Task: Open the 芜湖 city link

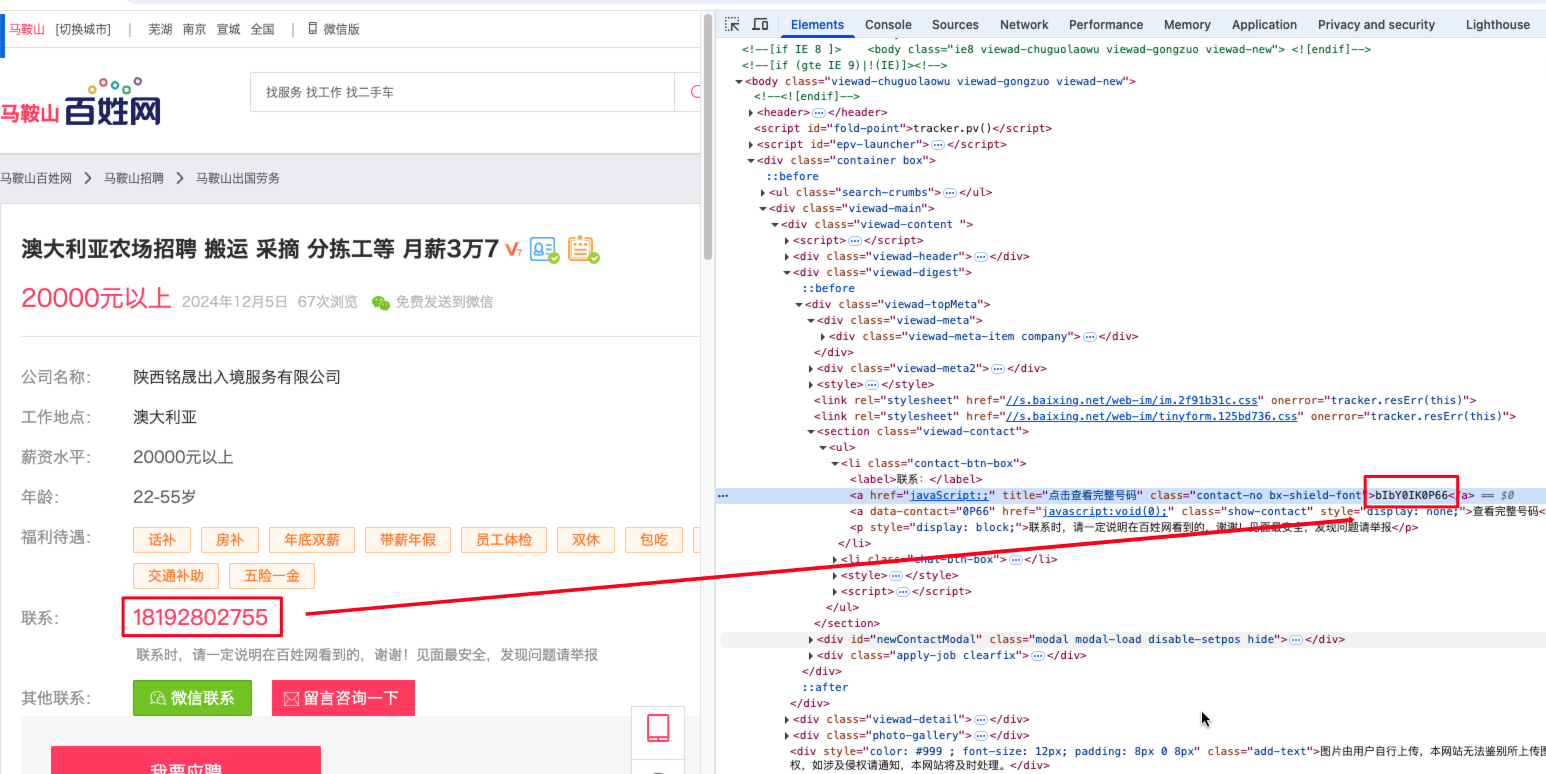Action: 160,29
